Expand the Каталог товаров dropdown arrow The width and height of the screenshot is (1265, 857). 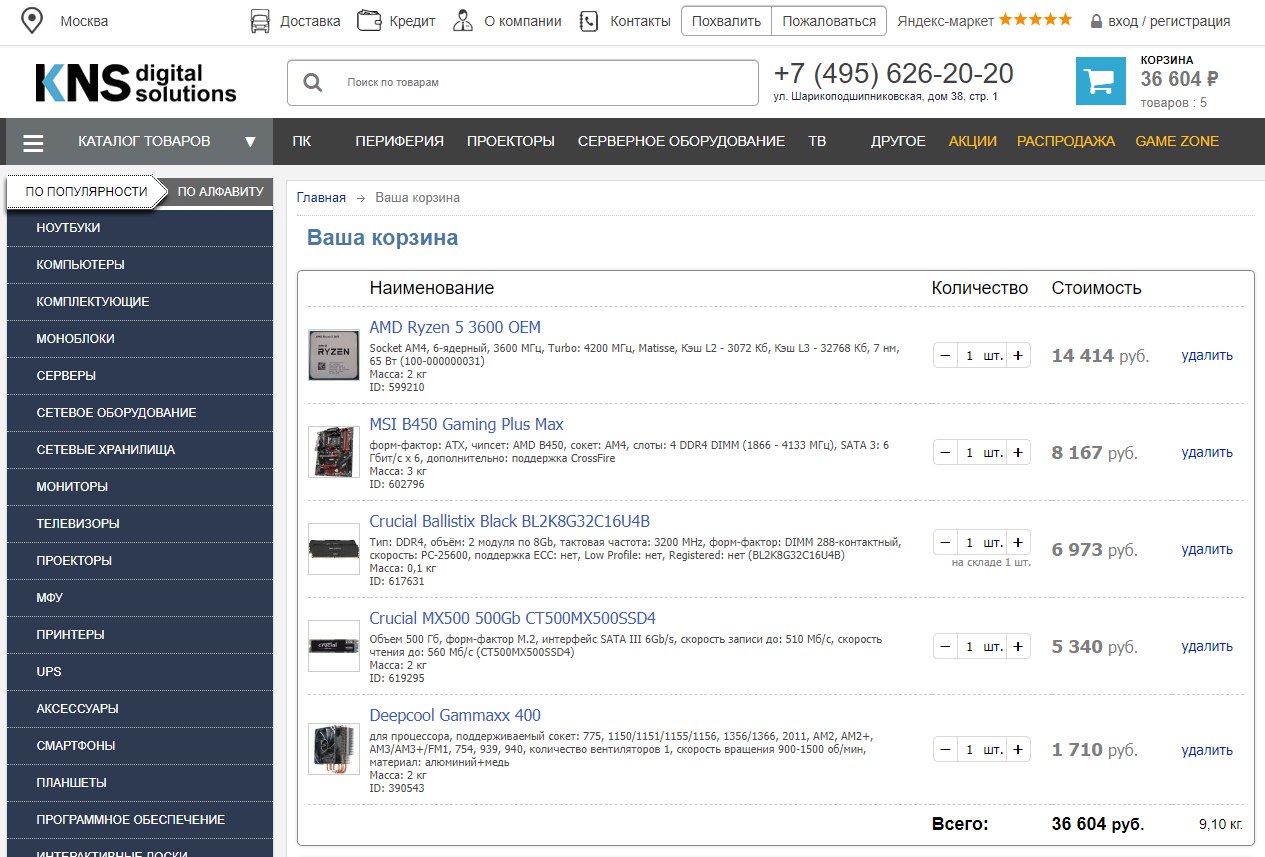[x=250, y=142]
